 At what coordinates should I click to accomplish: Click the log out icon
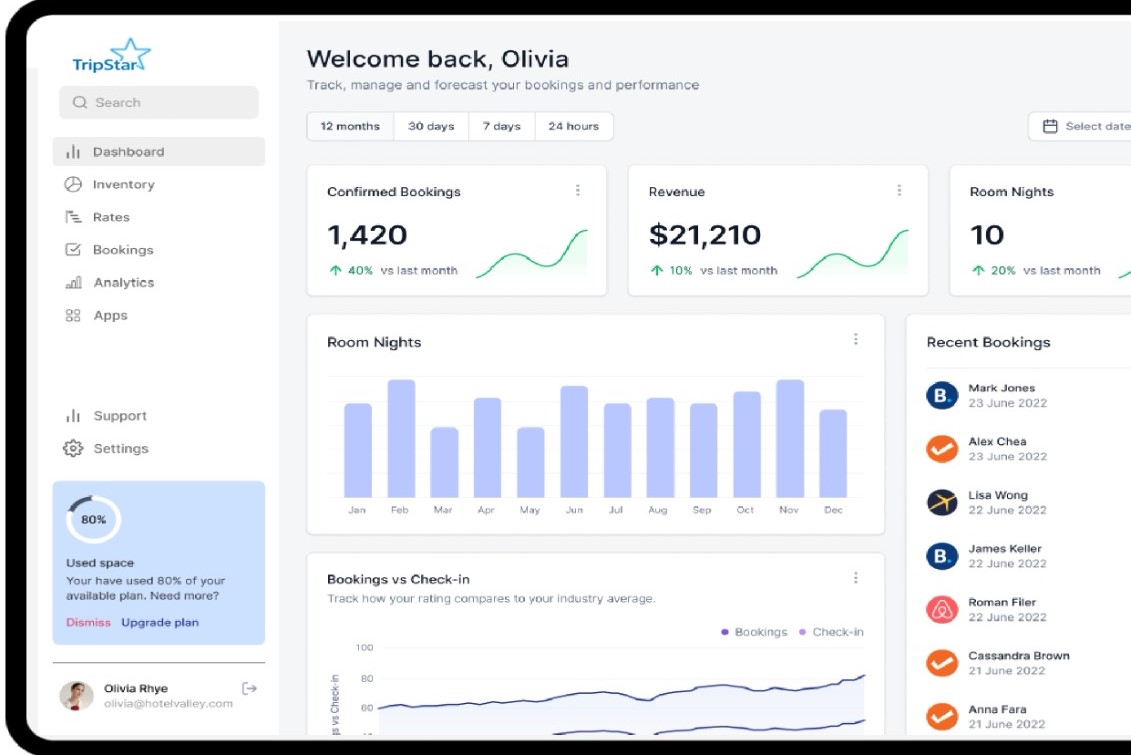click(250, 688)
